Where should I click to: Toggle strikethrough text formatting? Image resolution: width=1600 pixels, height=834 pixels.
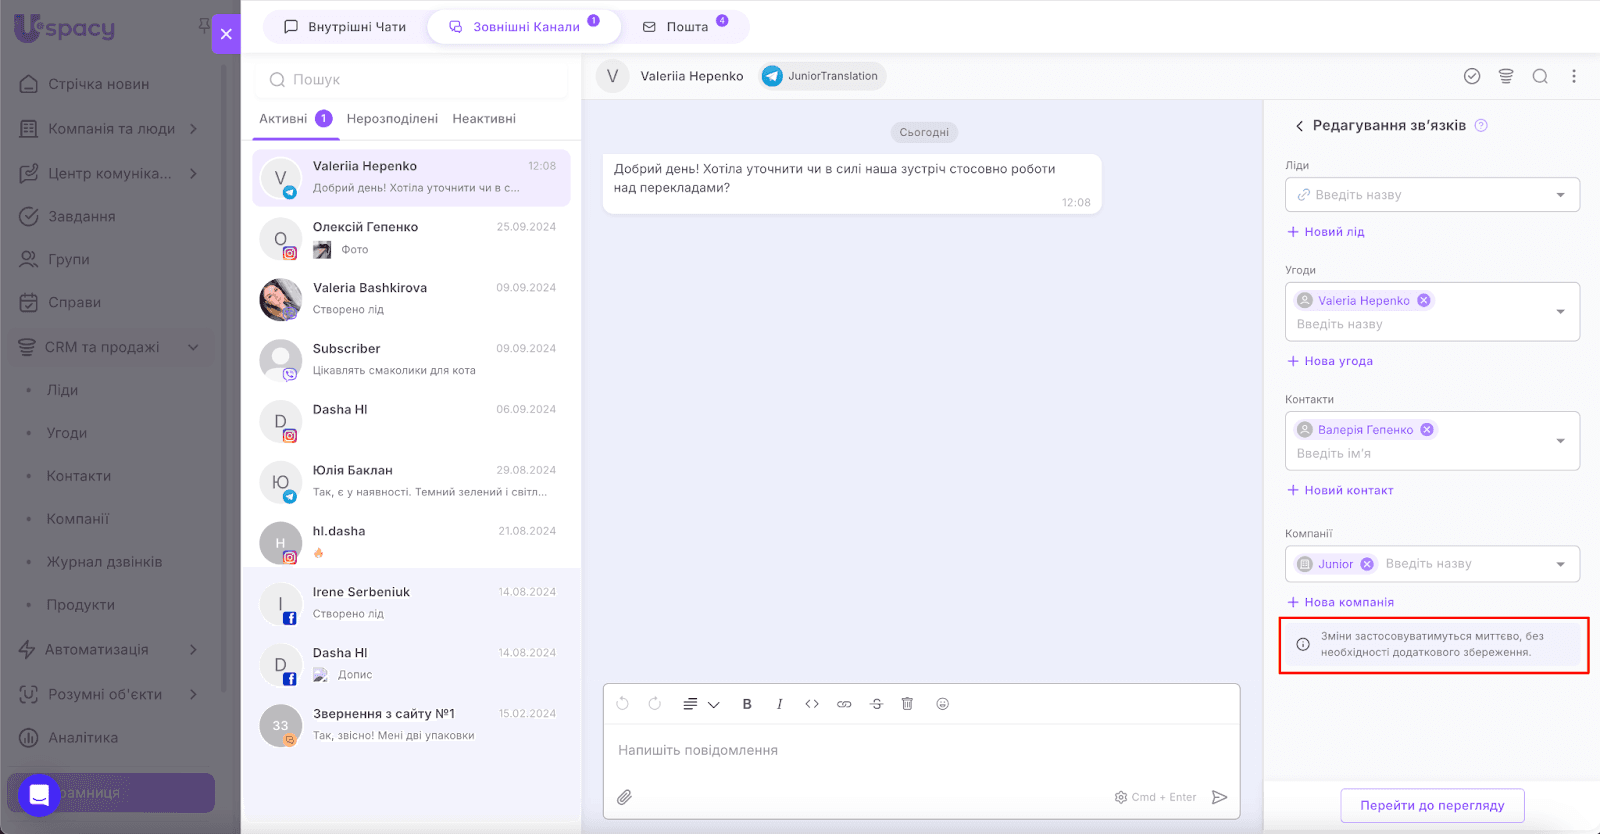[x=876, y=704]
